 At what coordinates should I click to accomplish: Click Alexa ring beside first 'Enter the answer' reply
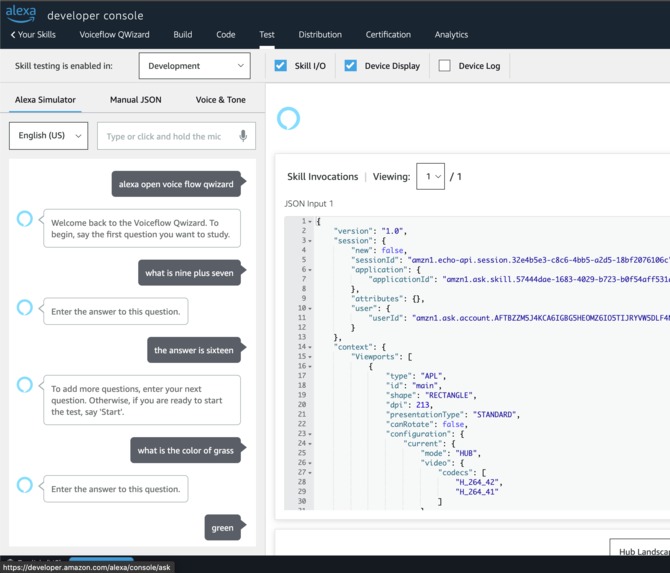tap(24, 307)
